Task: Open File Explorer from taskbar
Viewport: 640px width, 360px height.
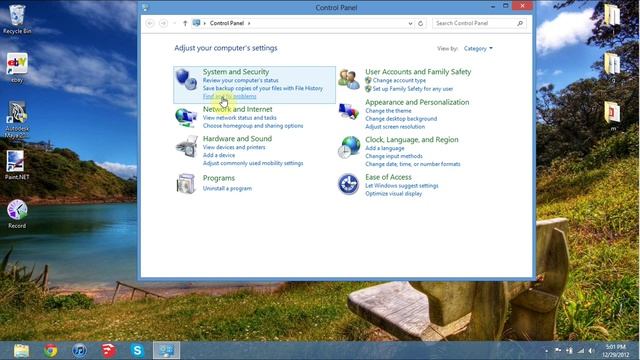Action: pos(21,350)
